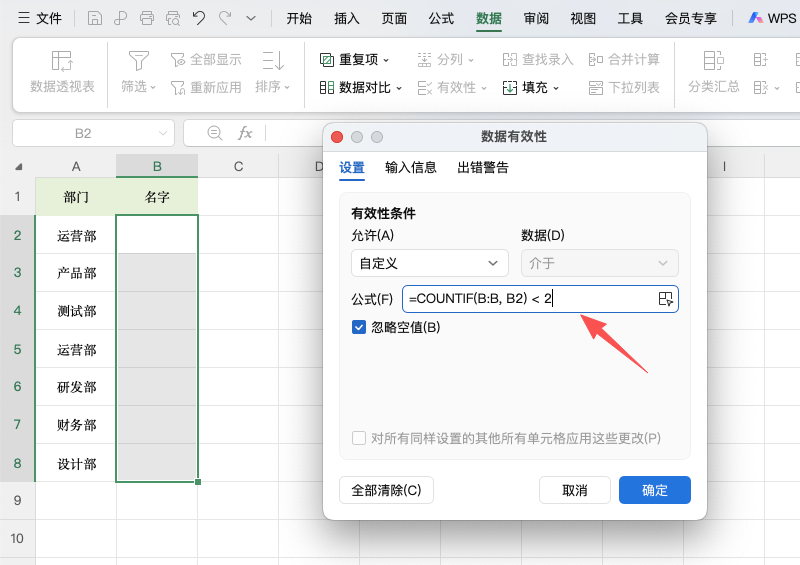Screen dimensions: 800x565
Task: Click the save icon in quick toolbar
Action: 95,18
